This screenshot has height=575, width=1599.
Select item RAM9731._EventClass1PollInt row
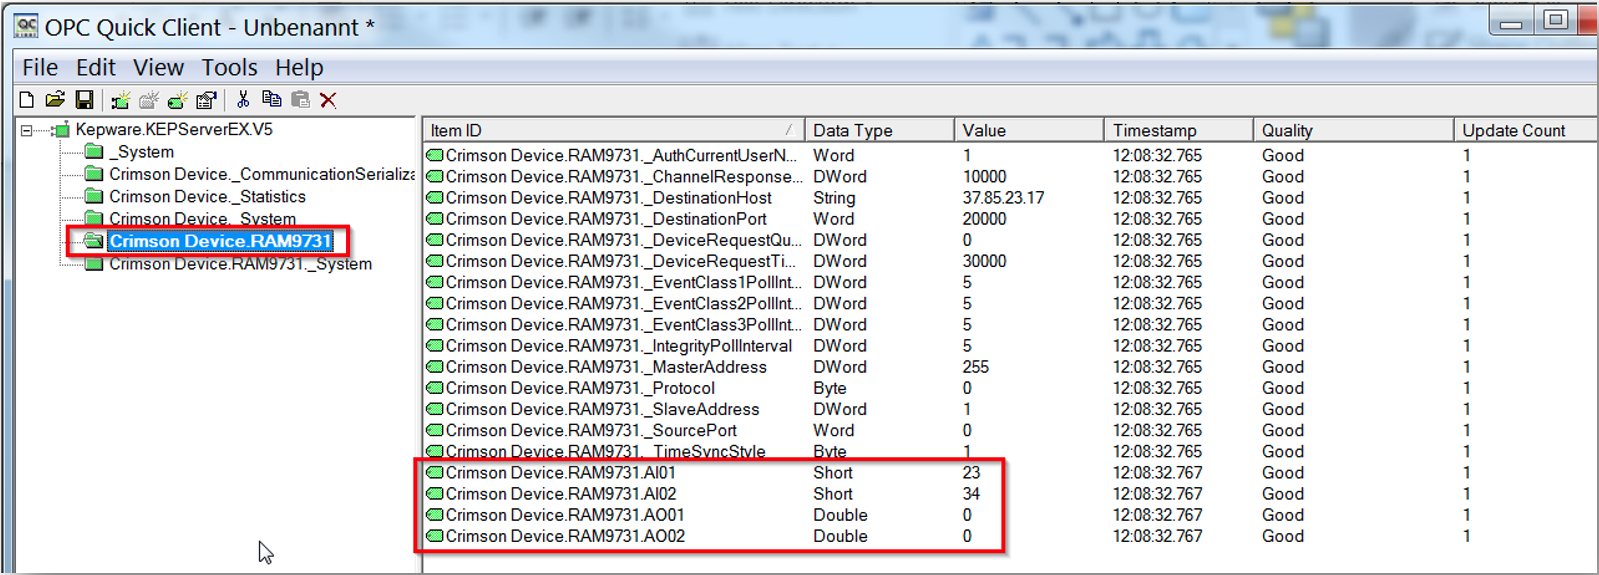[x=624, y=282]
